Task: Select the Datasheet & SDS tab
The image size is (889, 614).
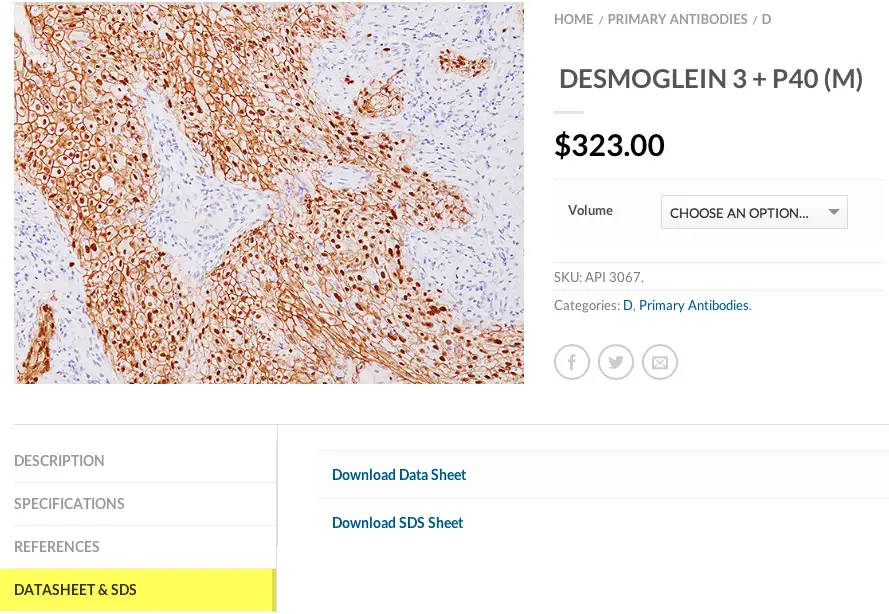Action: point(75,590)
